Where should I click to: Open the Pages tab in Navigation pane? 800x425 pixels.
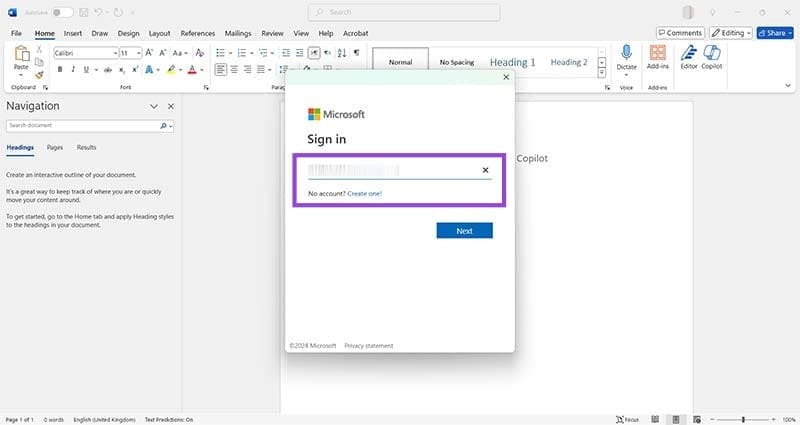(55, 147)
